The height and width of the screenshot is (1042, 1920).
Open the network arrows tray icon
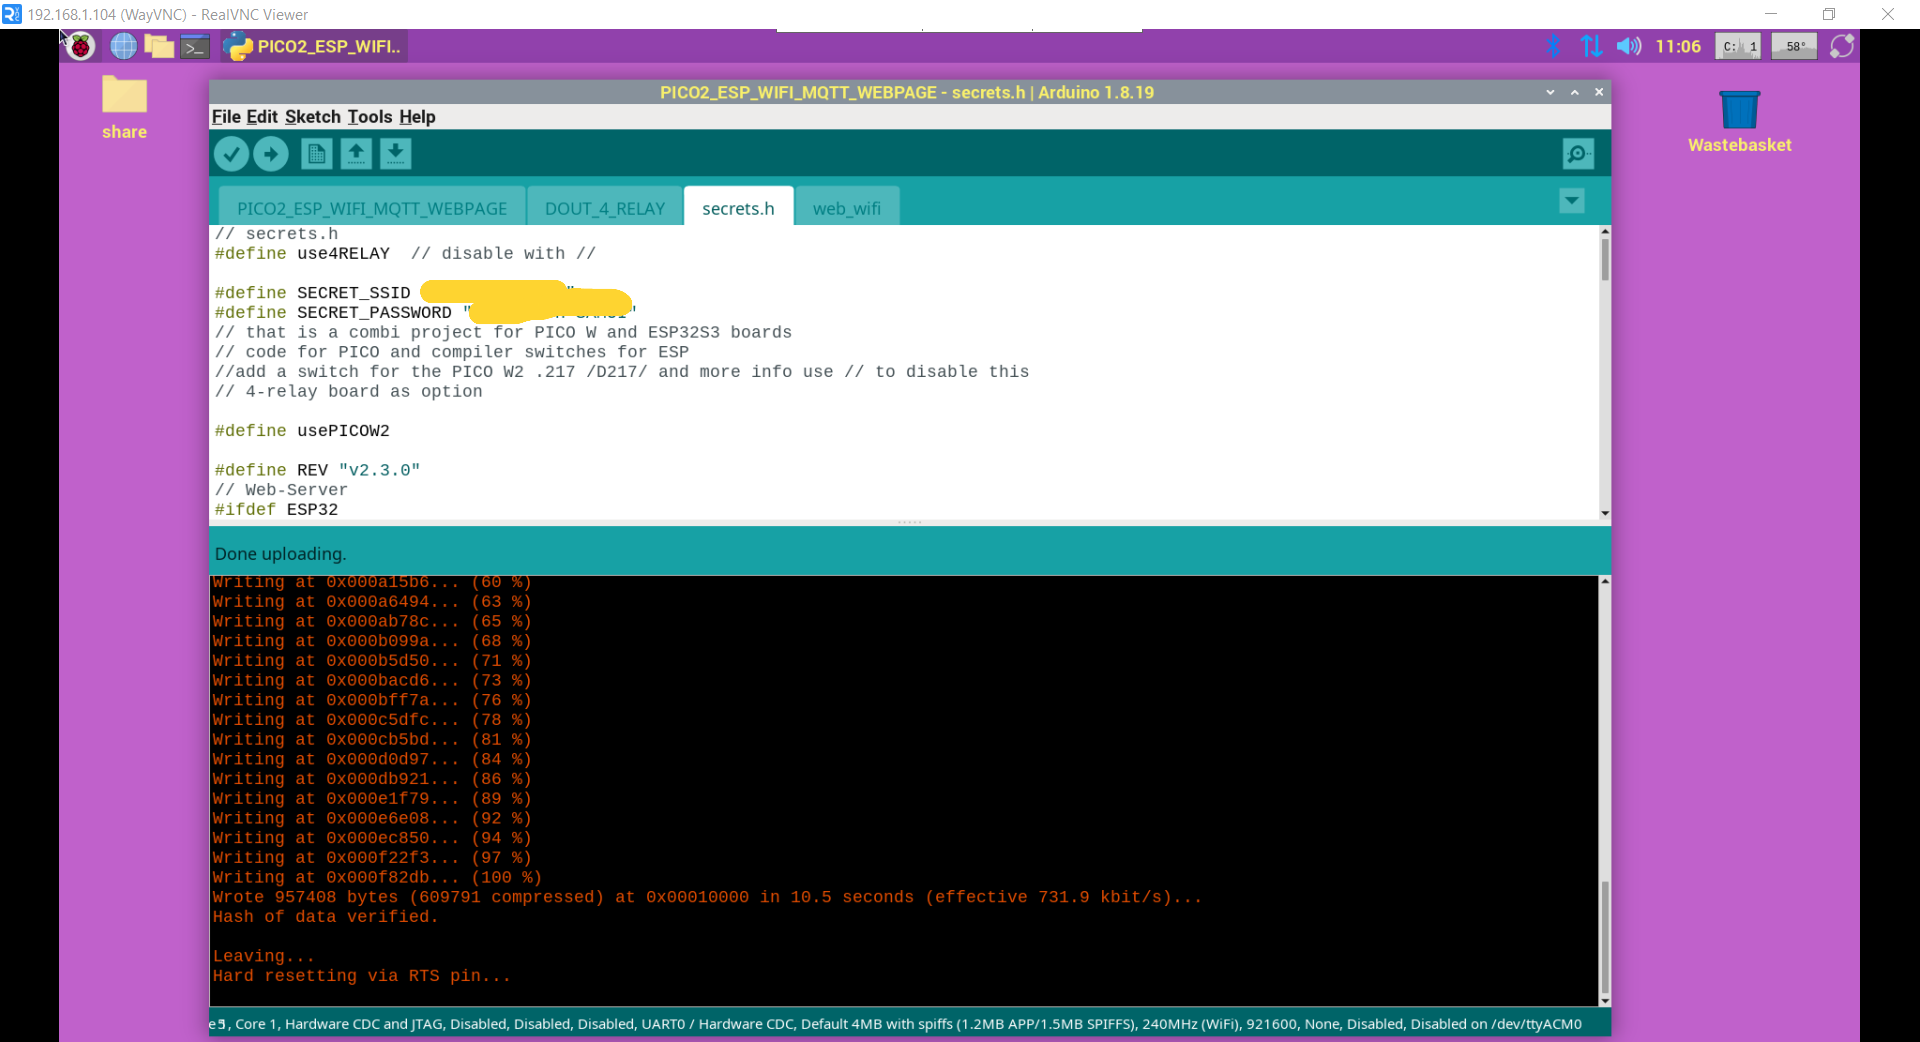[1591, 46]
